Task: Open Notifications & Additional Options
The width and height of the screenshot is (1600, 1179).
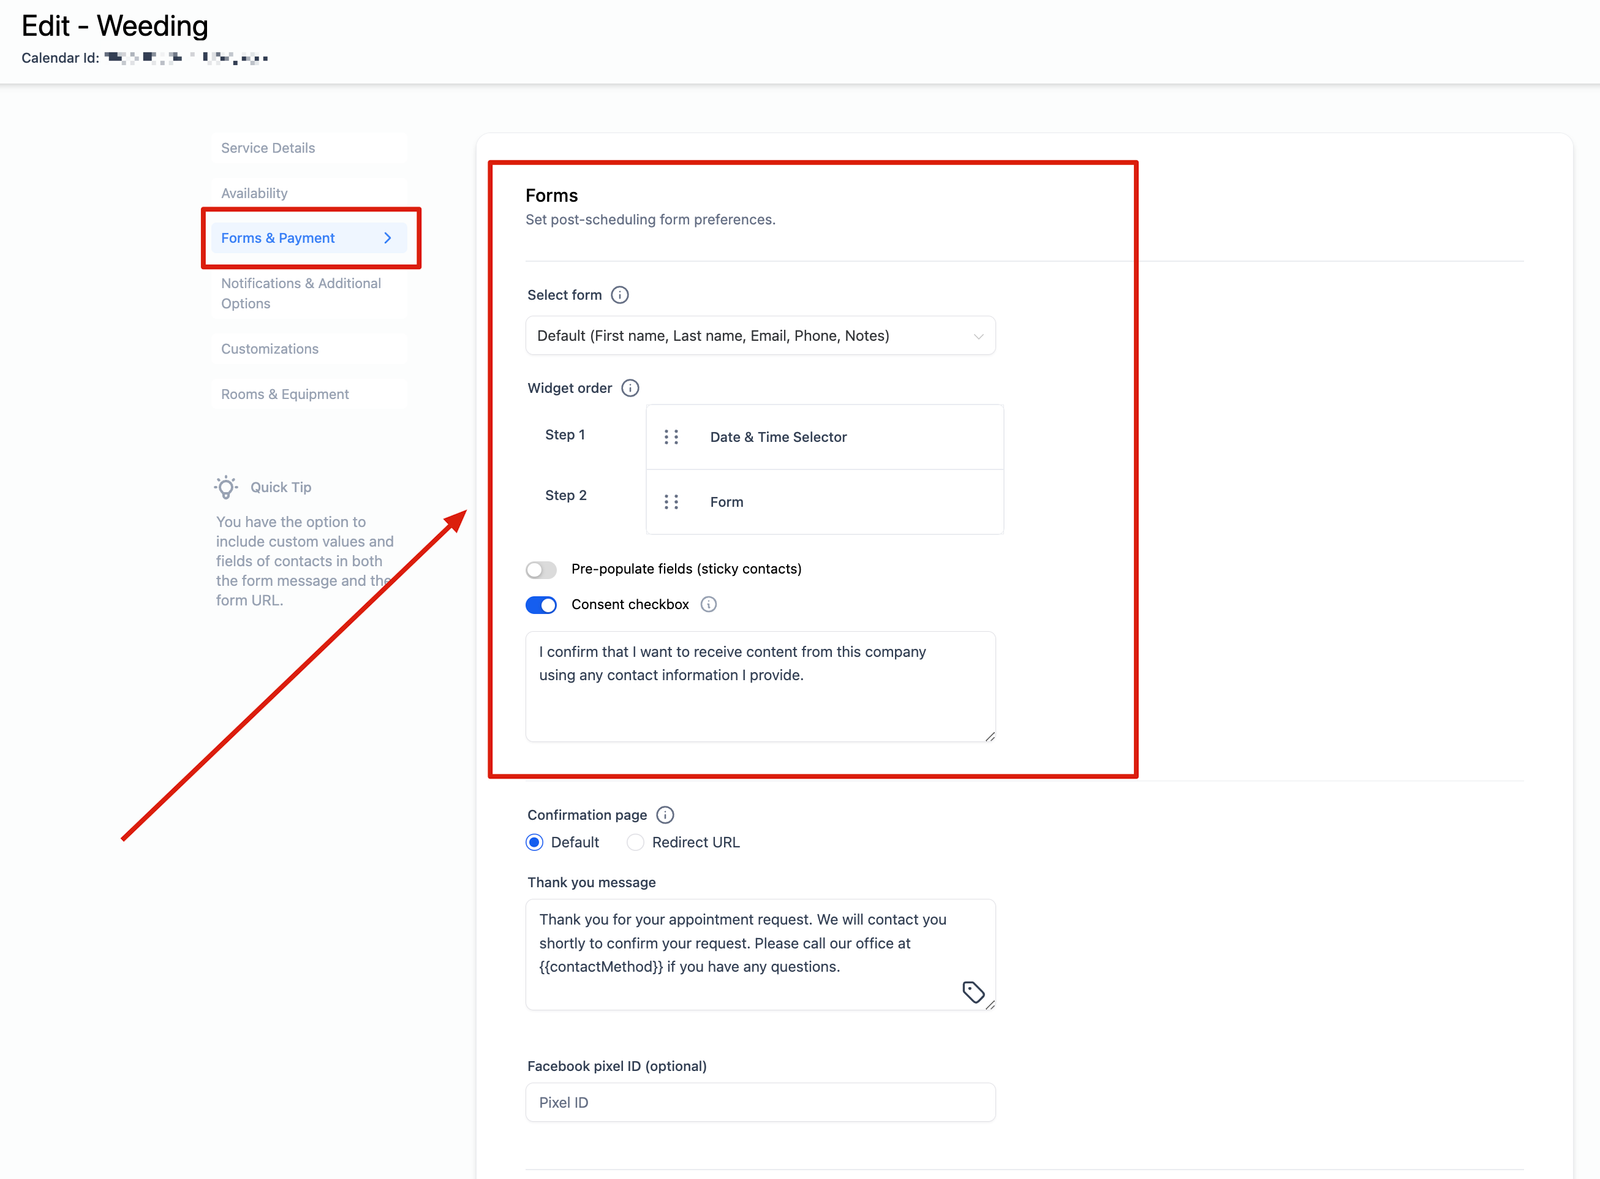Action: [x=301, y=293]
